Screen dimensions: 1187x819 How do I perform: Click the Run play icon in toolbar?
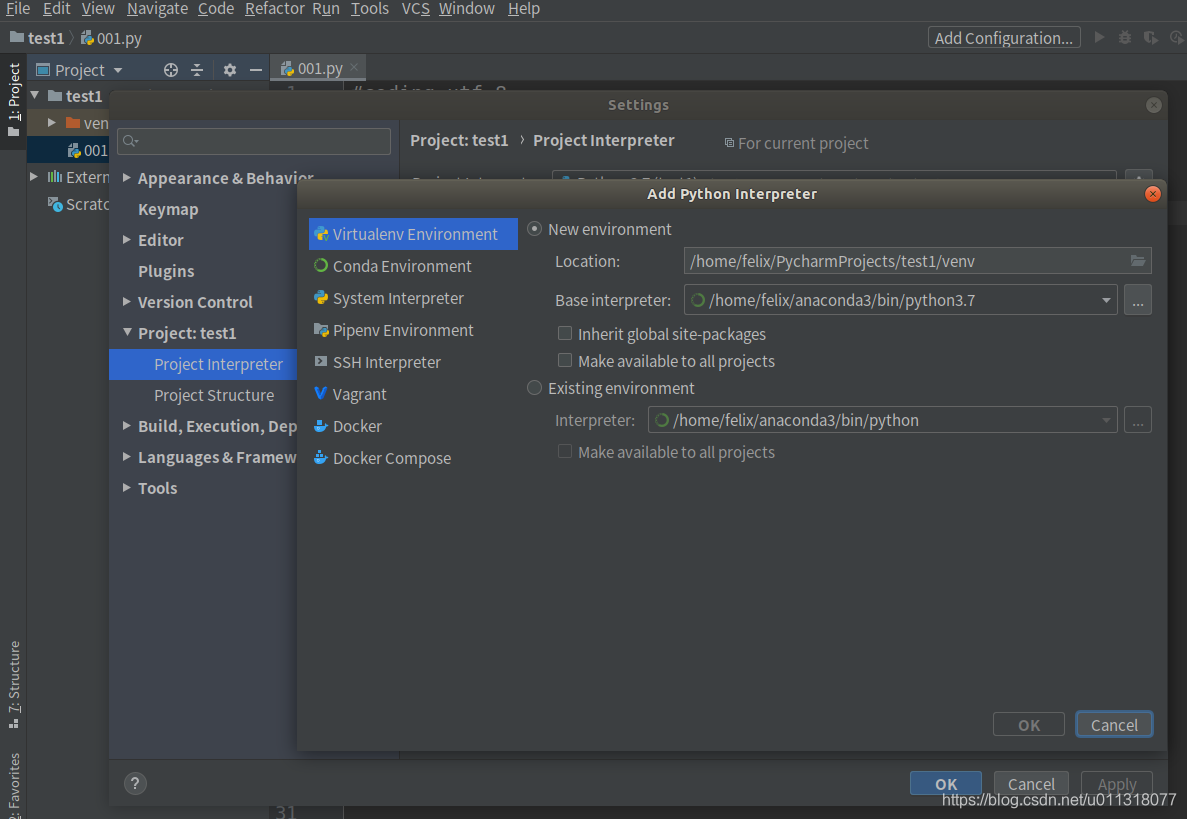click(1099, 37)
